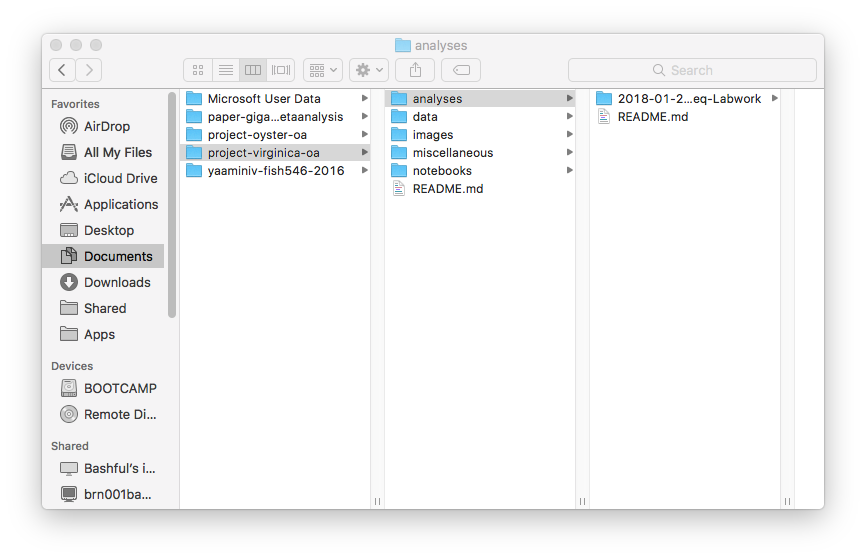Click the analyses folder icon in title bar

[x=403, y=45]
